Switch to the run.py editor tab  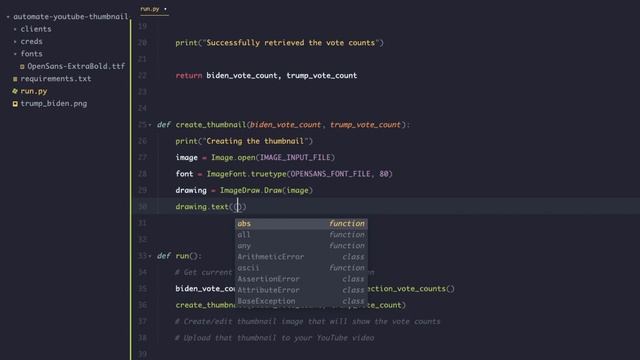[x=150, y=9]
